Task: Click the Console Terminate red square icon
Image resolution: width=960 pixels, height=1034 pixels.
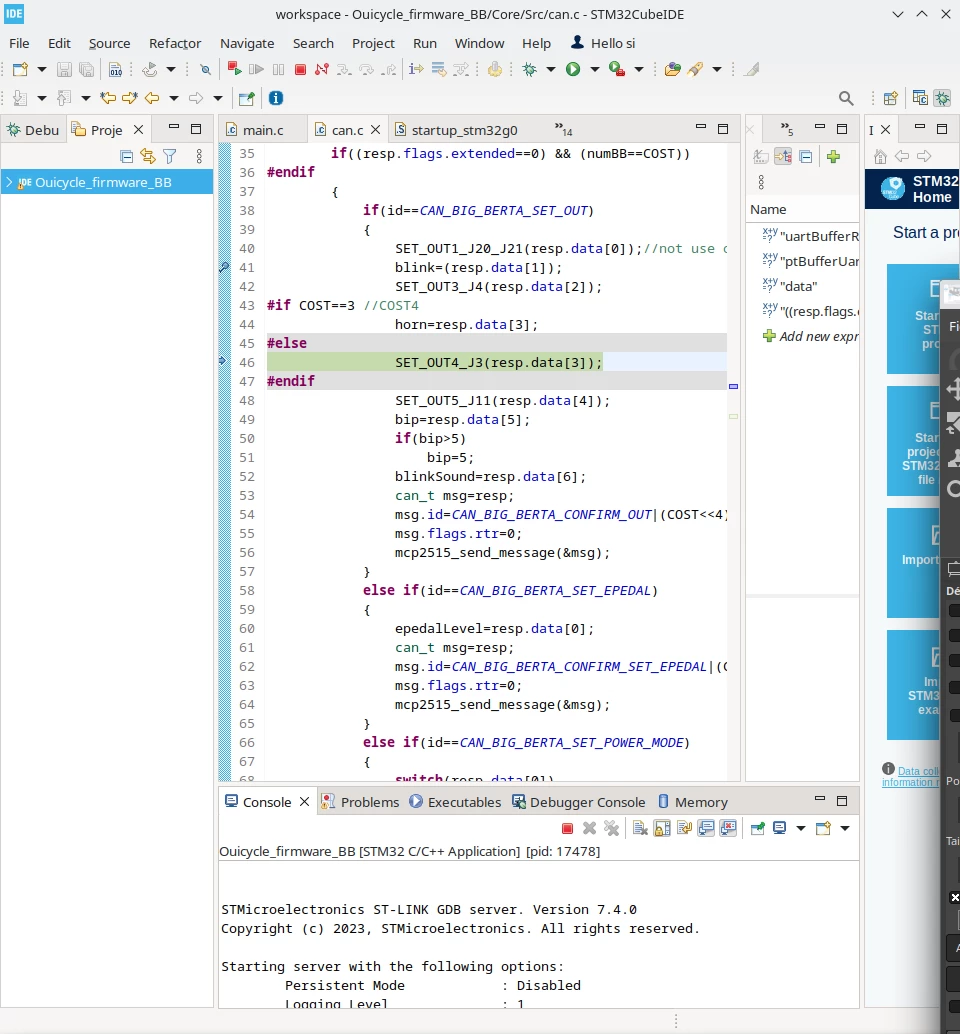Action: point(567,828)
